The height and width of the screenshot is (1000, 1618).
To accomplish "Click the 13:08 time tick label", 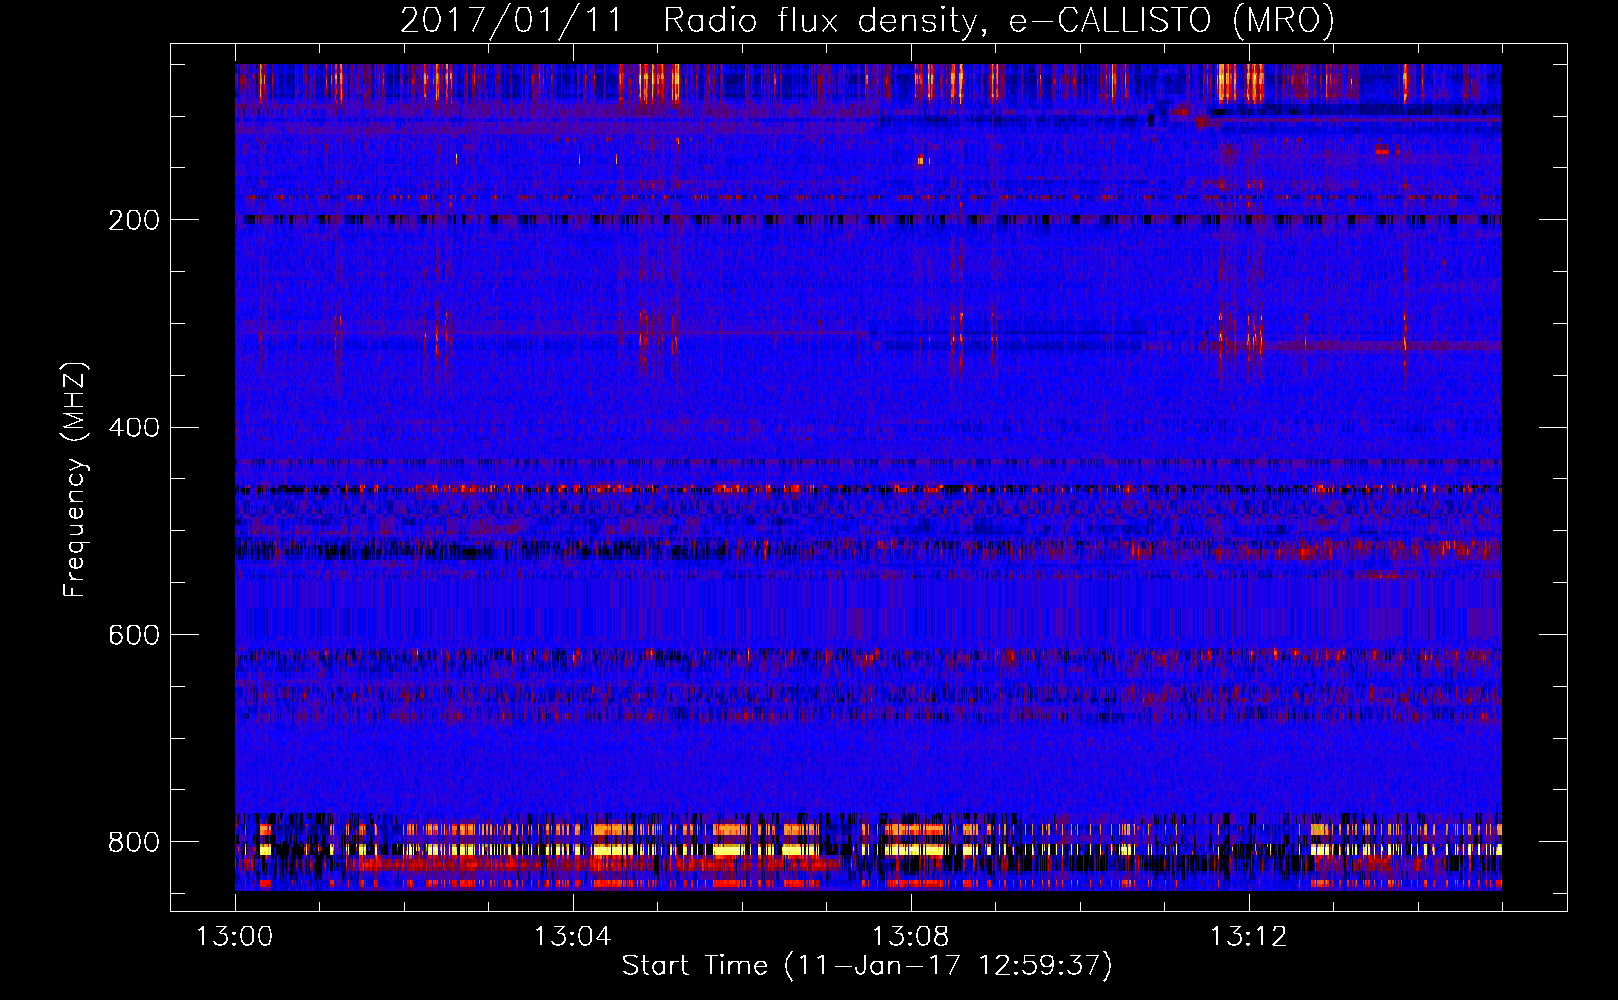I will tap(910, 937).
